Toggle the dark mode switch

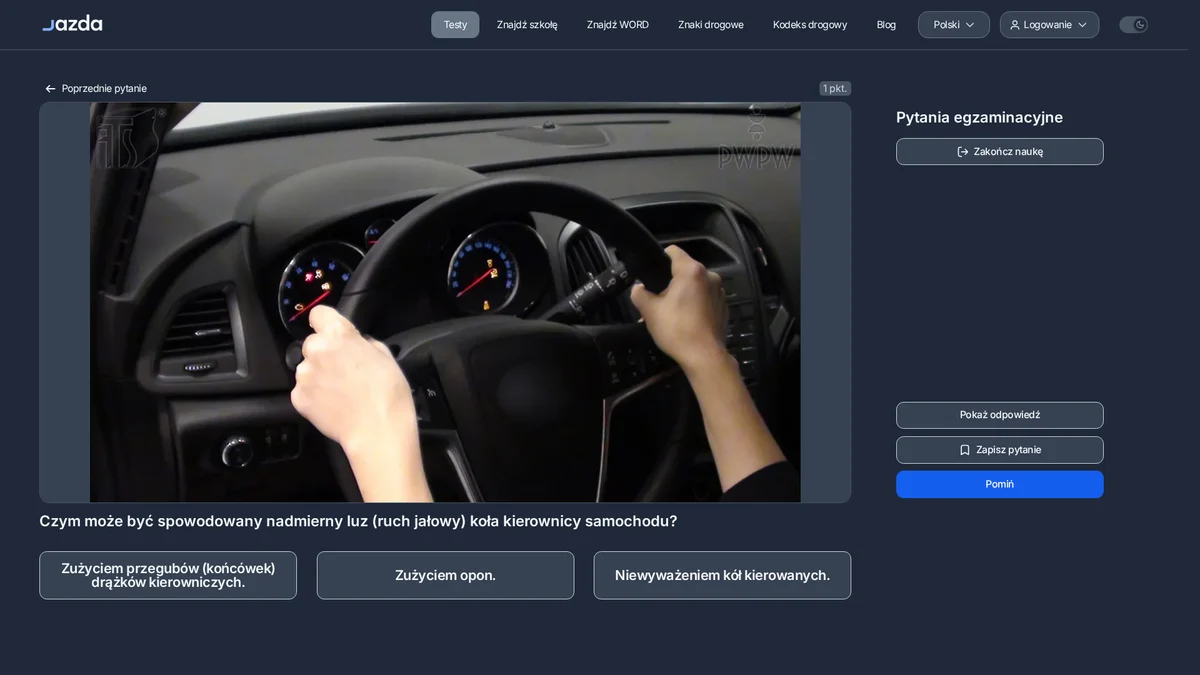tap(1133, 25)
